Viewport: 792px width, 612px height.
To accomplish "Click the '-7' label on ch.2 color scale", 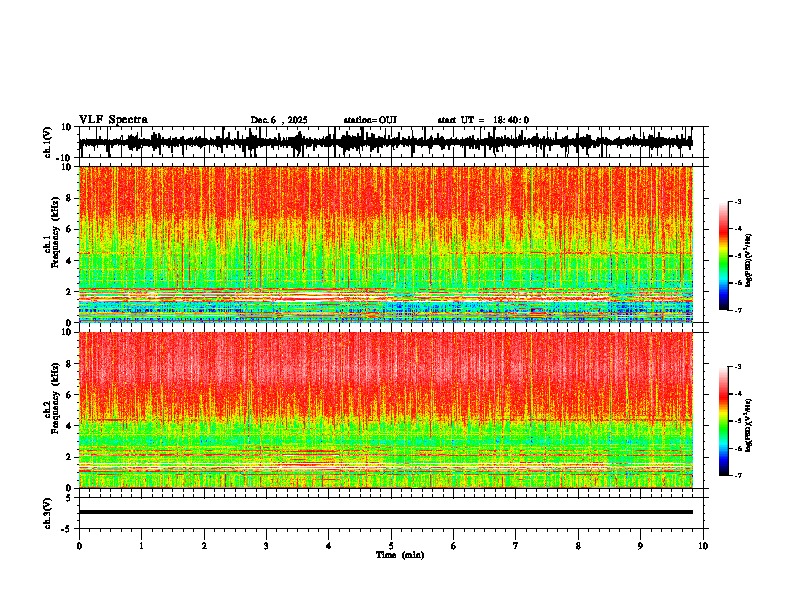I will click(738, 475).
